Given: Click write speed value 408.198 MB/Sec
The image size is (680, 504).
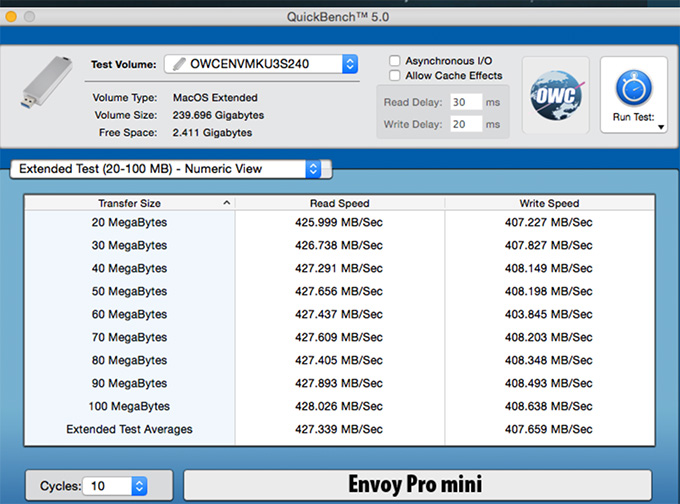Looking at the screenshot, I should (x=549, y=291).
